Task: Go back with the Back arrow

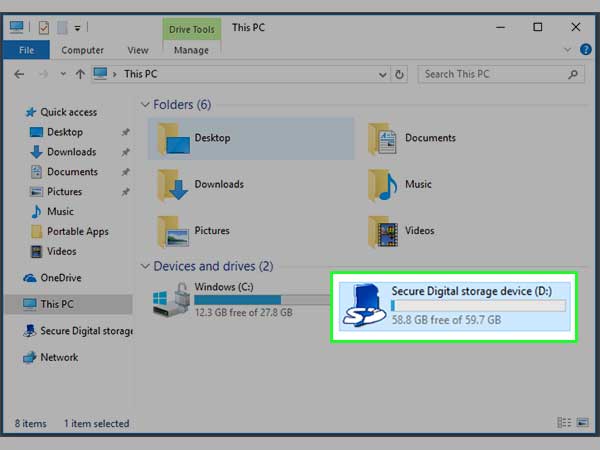Action: [x=19, y=74]
